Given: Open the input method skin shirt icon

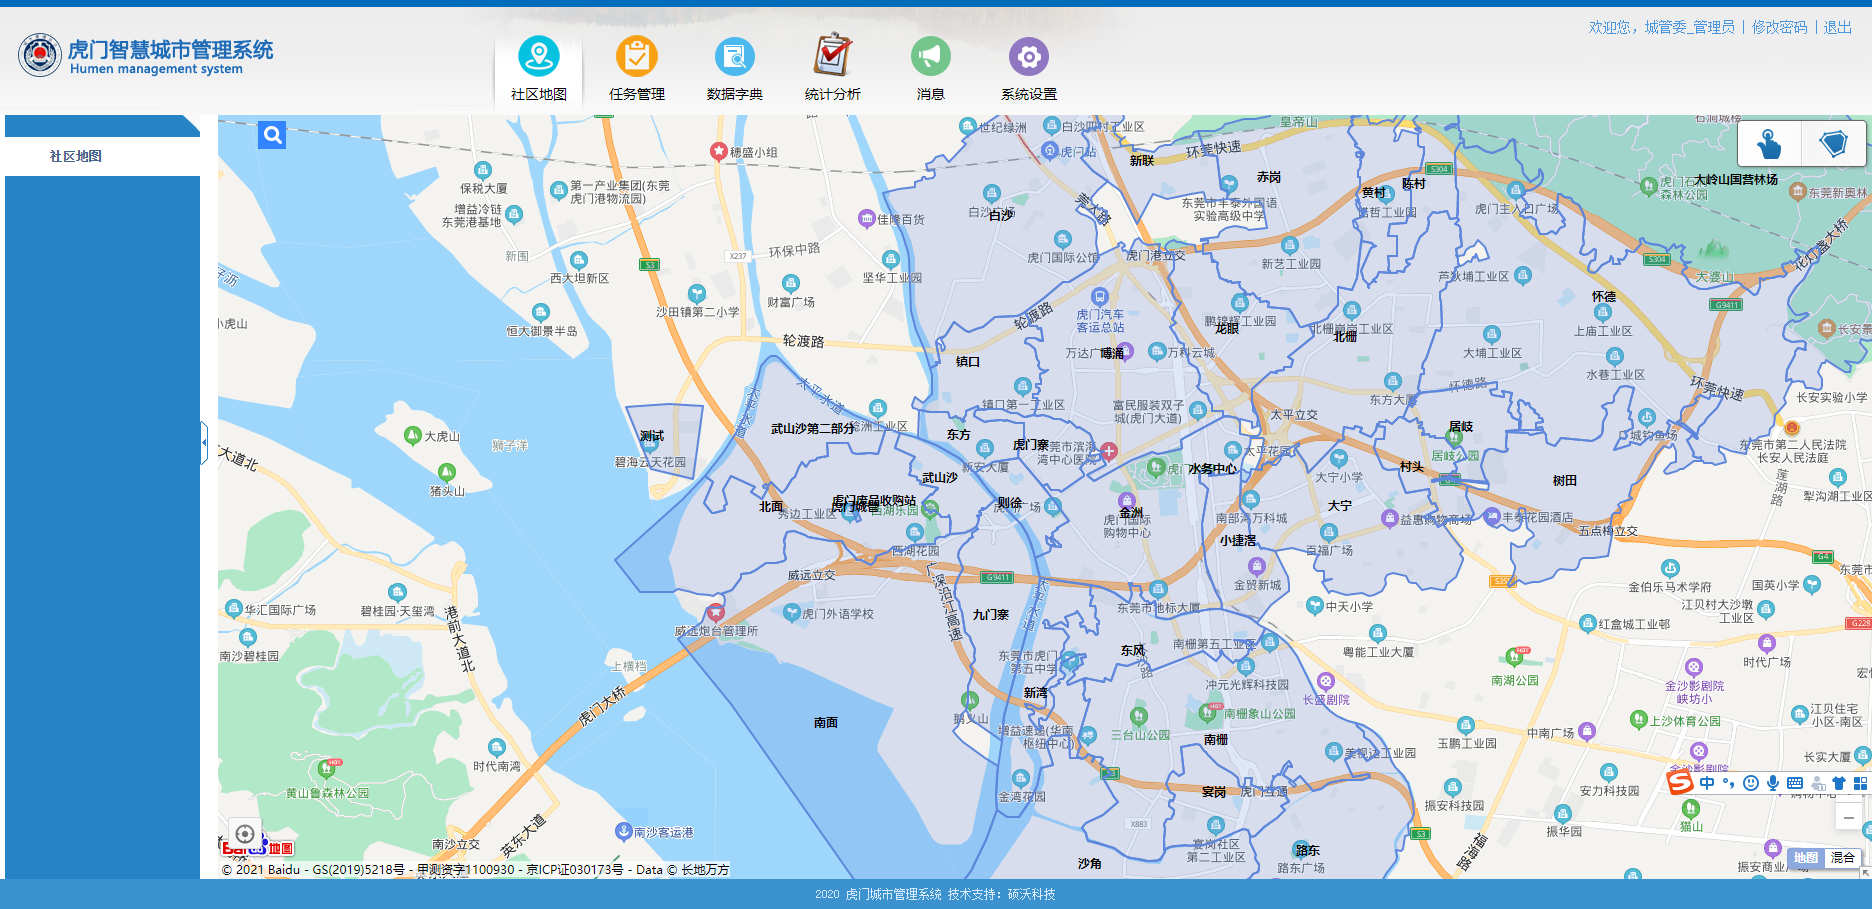Looking at the screenshot, I should pyautogui.click(x=1839, y=783).
